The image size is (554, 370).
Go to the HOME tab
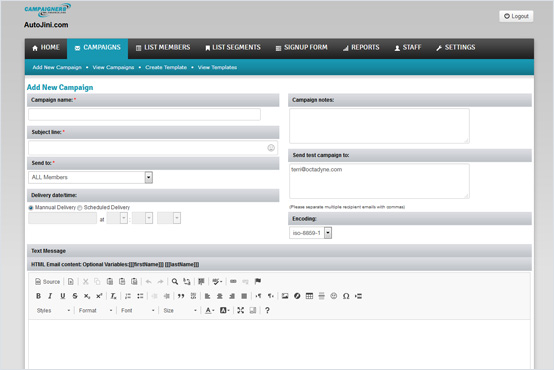click(46, 48)
